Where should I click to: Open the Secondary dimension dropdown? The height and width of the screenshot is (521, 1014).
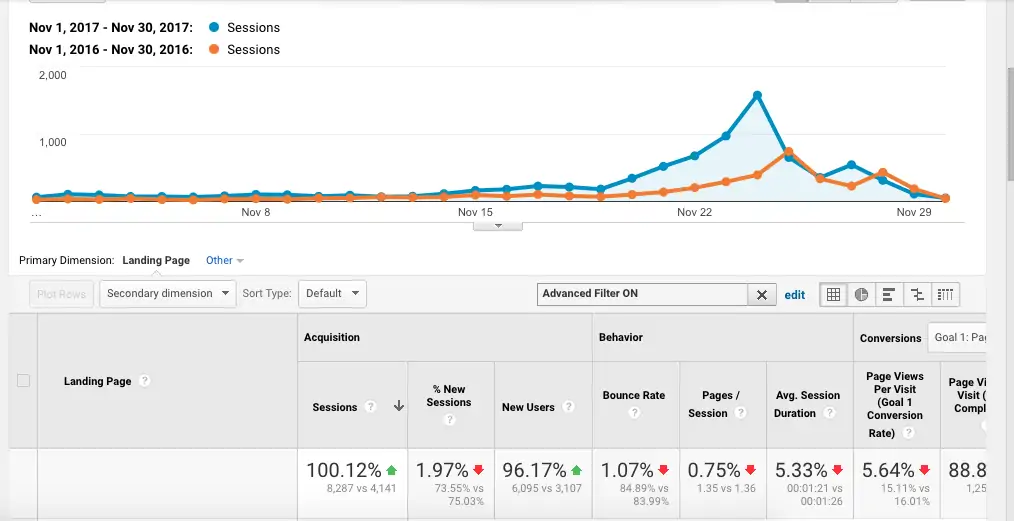pos(168,293)
